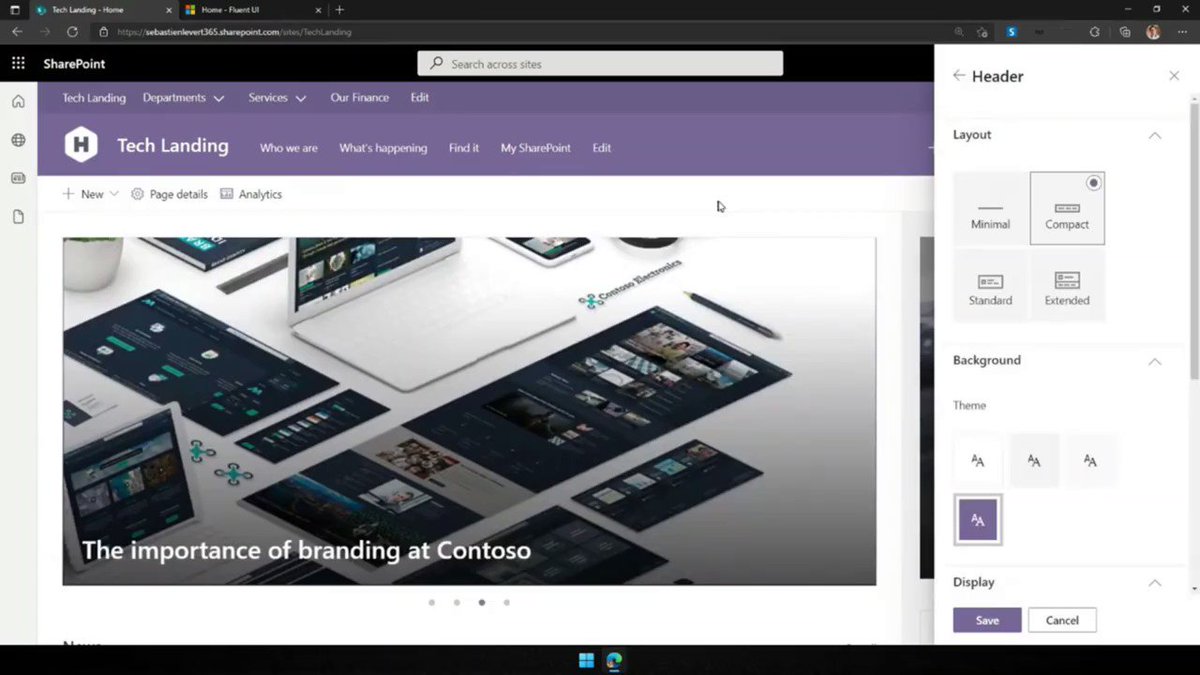Click browser Refresh button
Image resolution: width=1200 pixels, height=675 pixels.
click(x=72, y=32)
